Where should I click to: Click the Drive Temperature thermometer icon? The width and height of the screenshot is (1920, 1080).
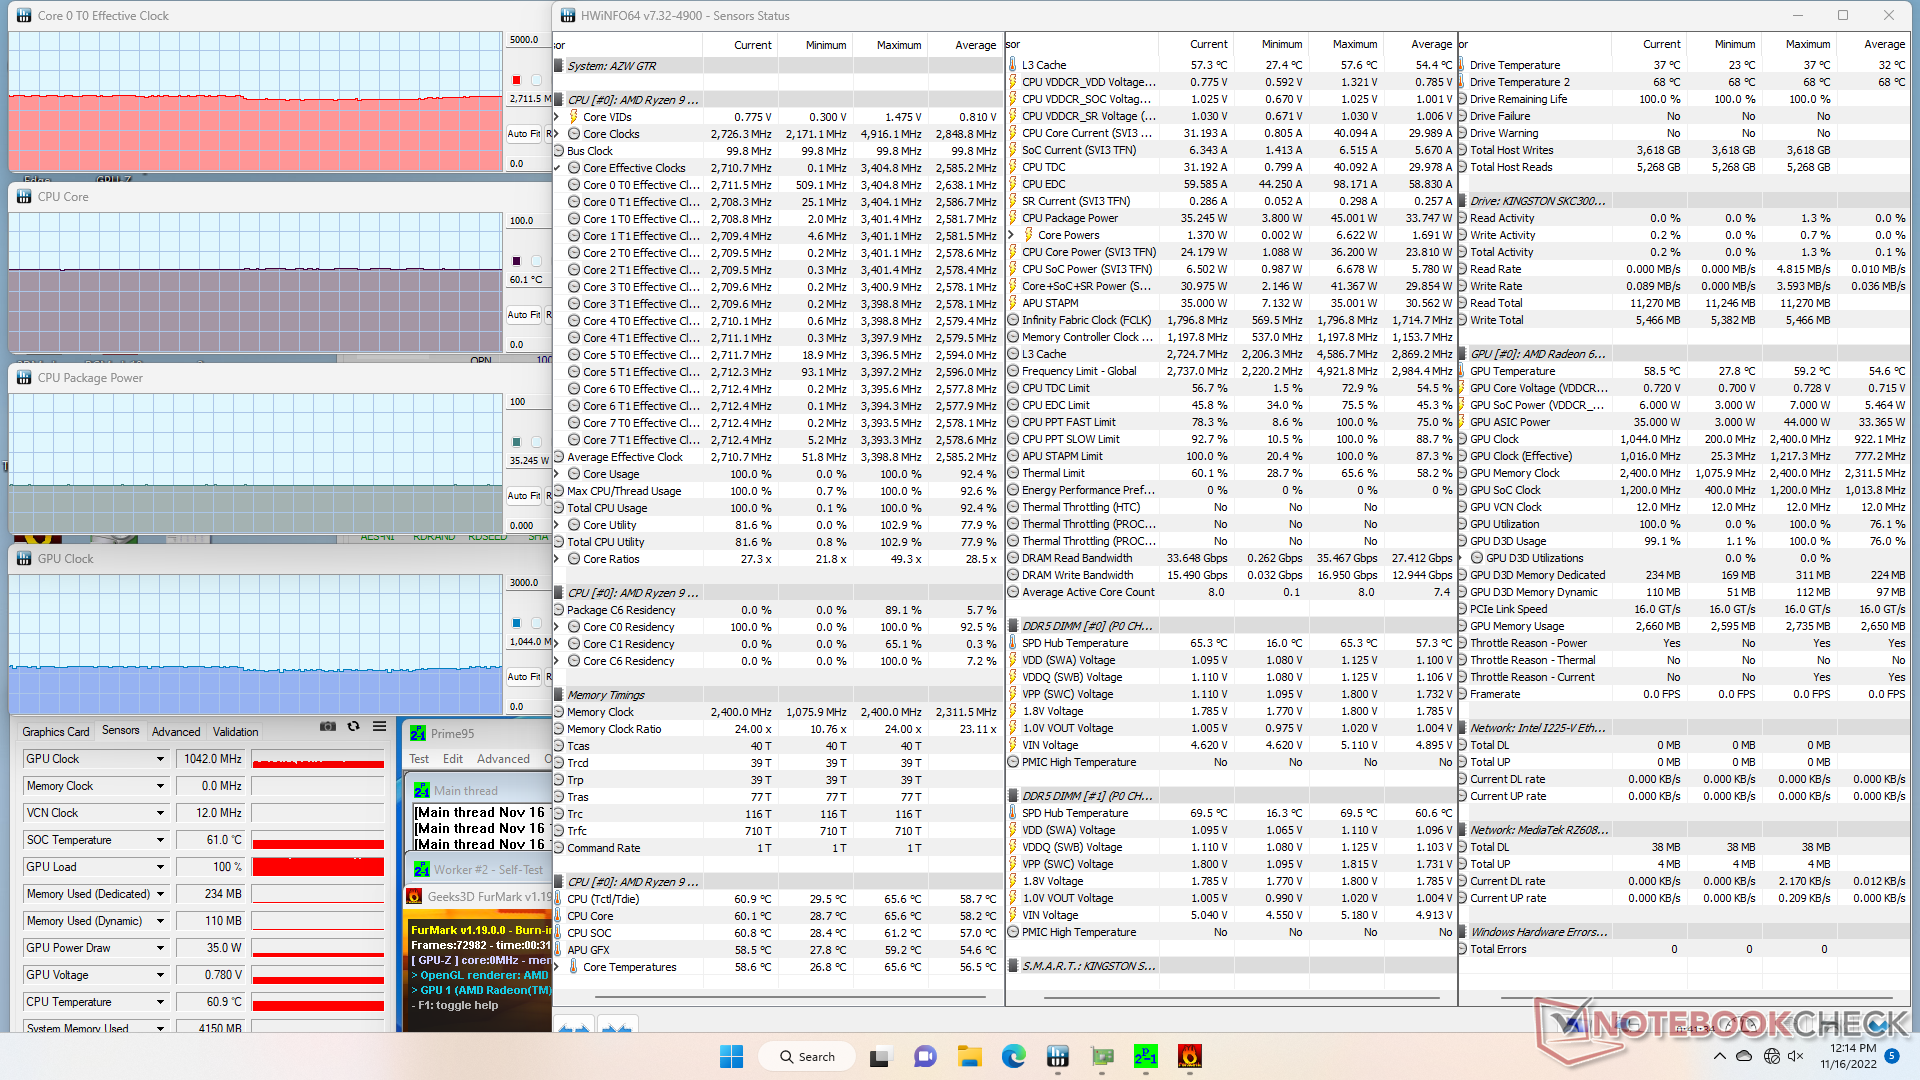point(1462,65)
